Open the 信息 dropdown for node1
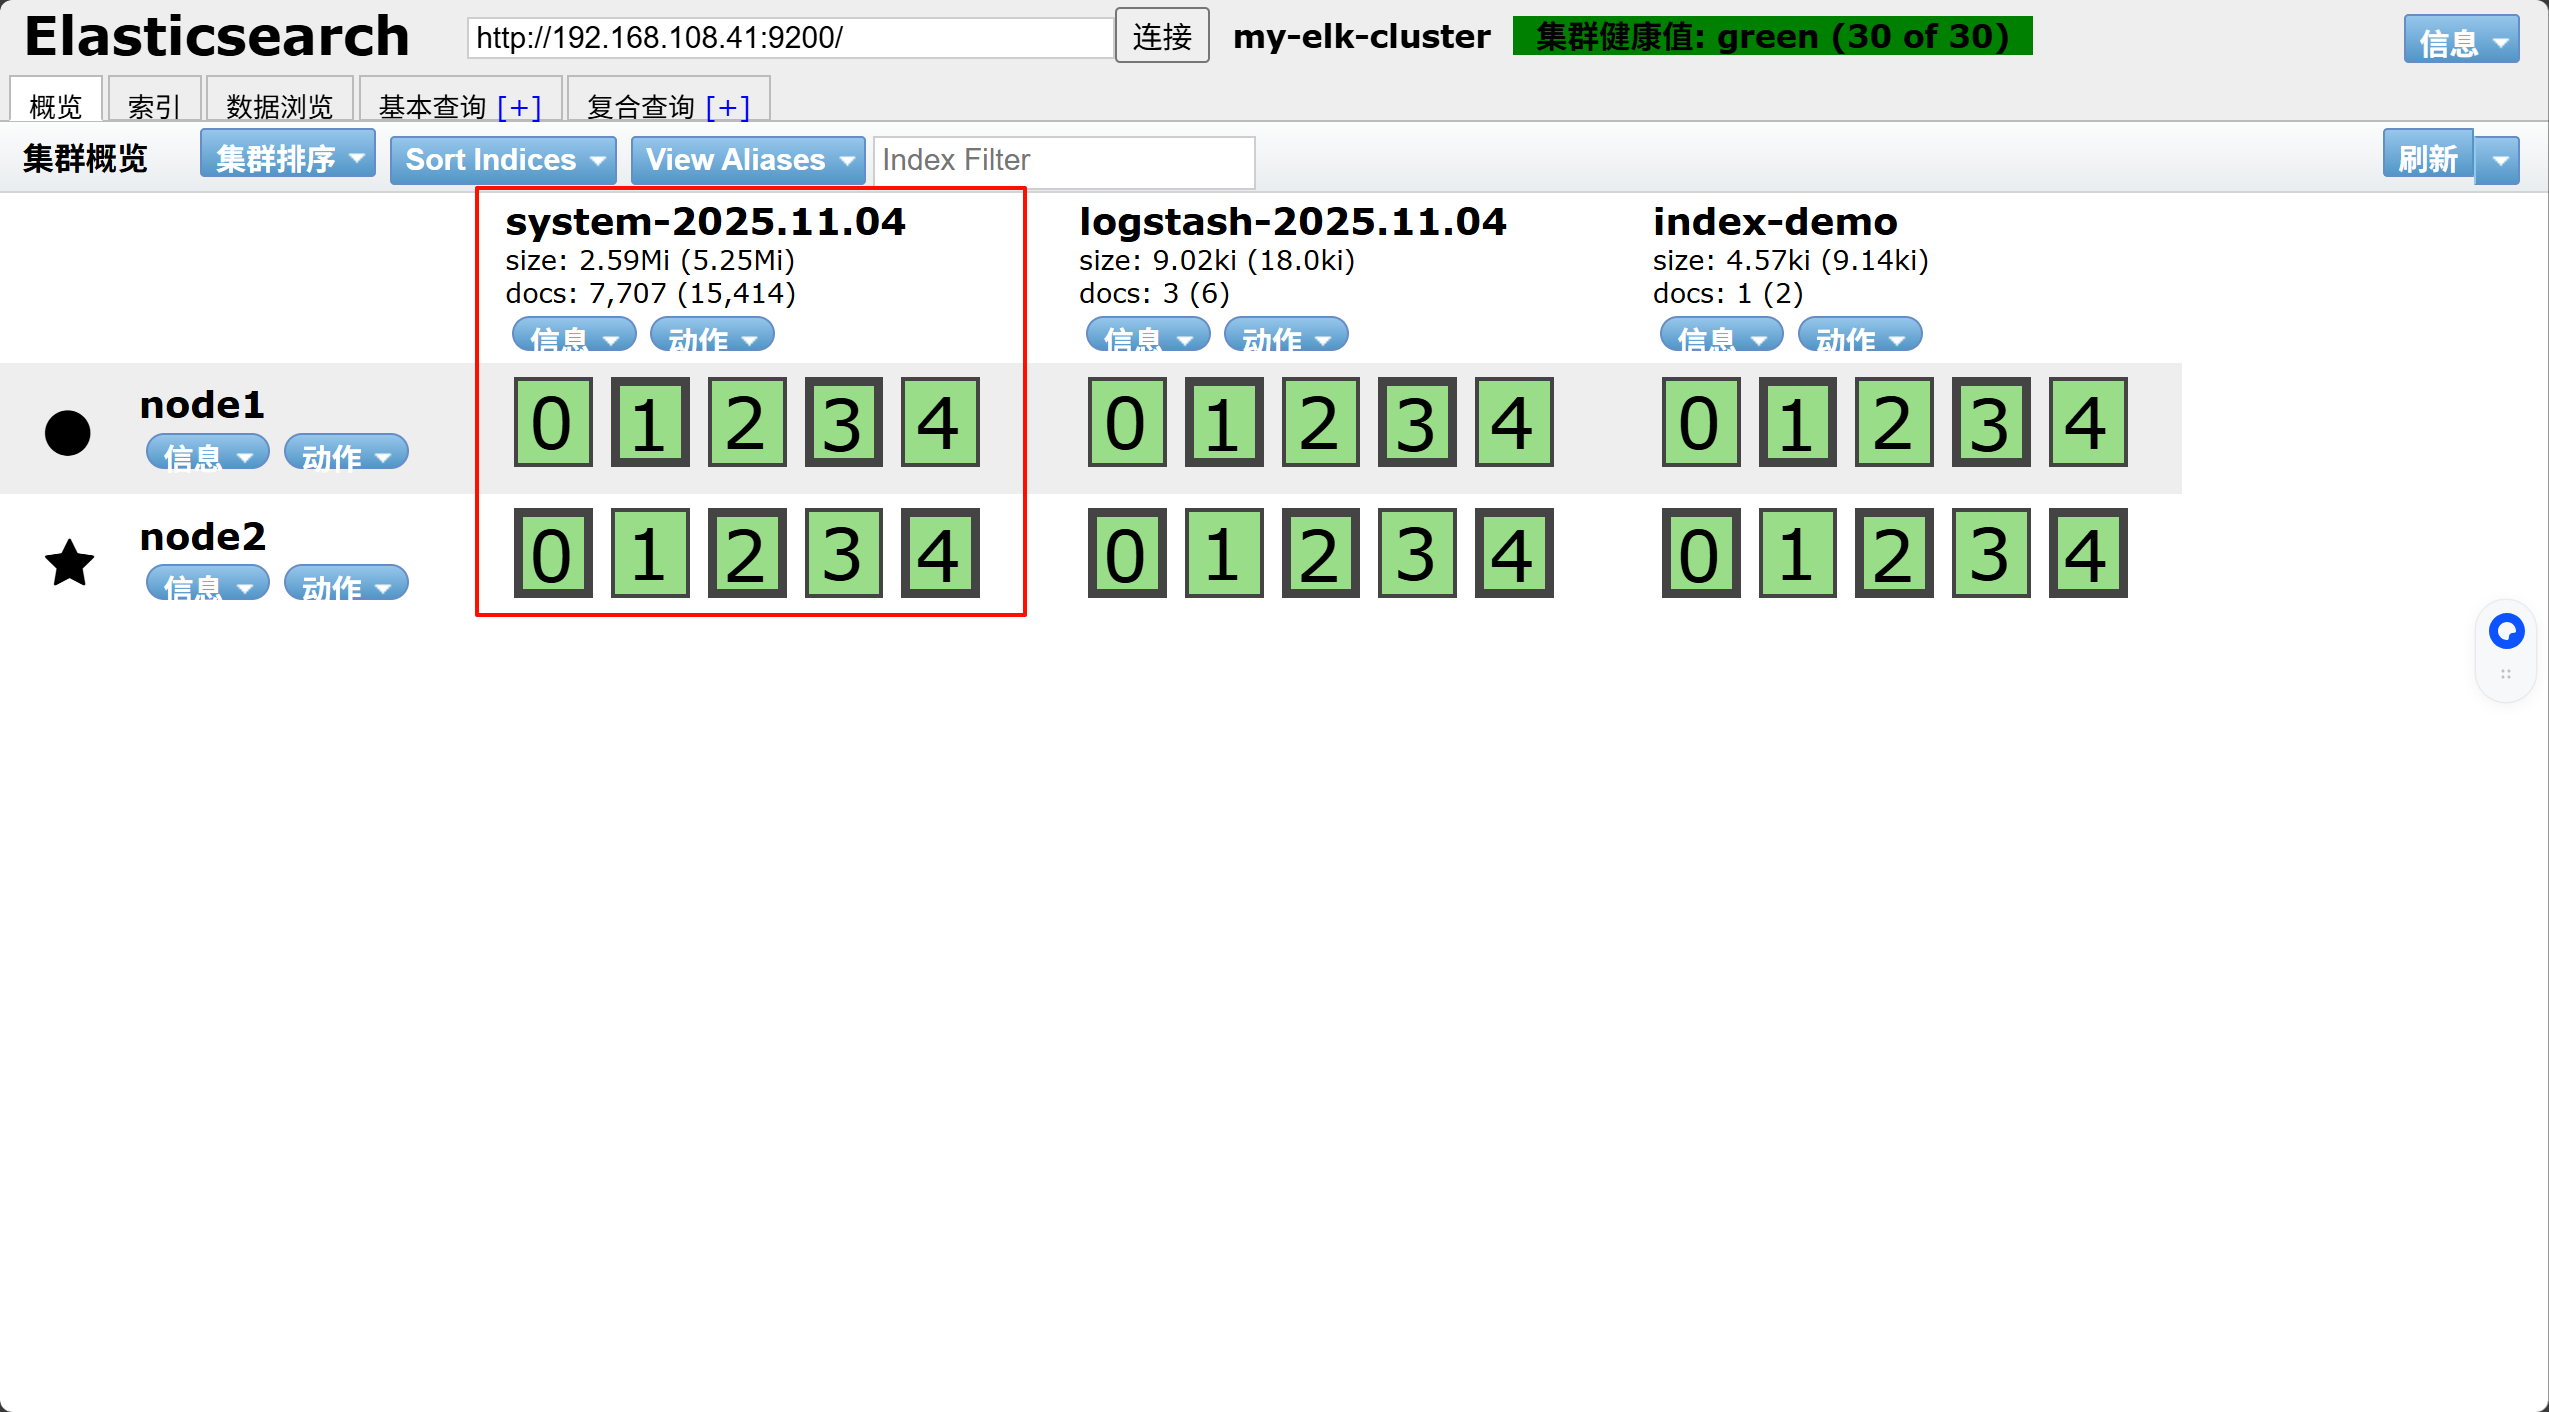The height and width of the screenshot is (1412, 2549). click(208, 452)
